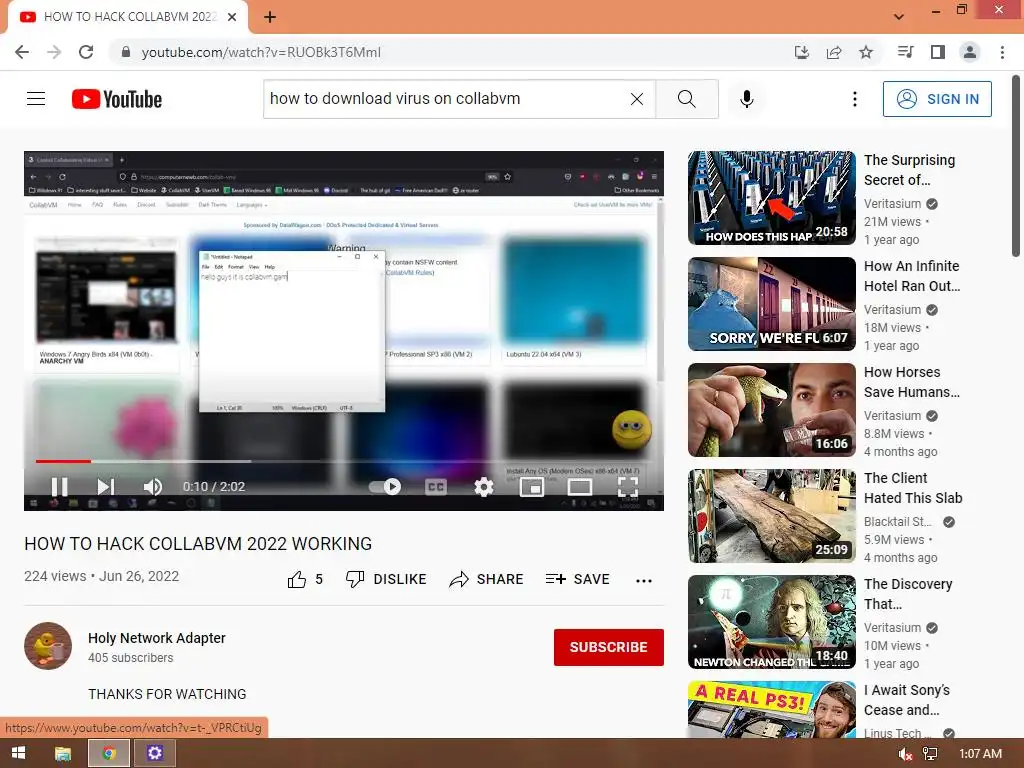Open network tray icon

tap(930, 754)
